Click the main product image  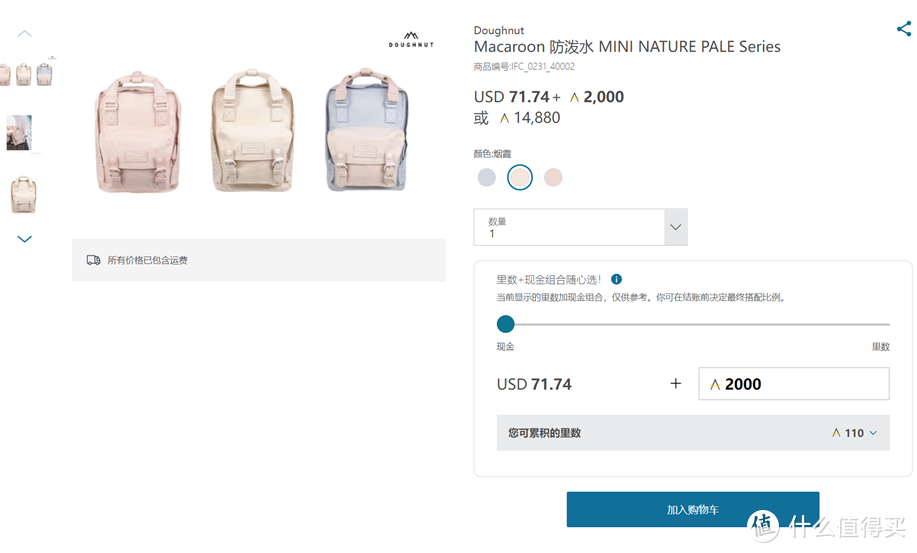tap(258, 130)
